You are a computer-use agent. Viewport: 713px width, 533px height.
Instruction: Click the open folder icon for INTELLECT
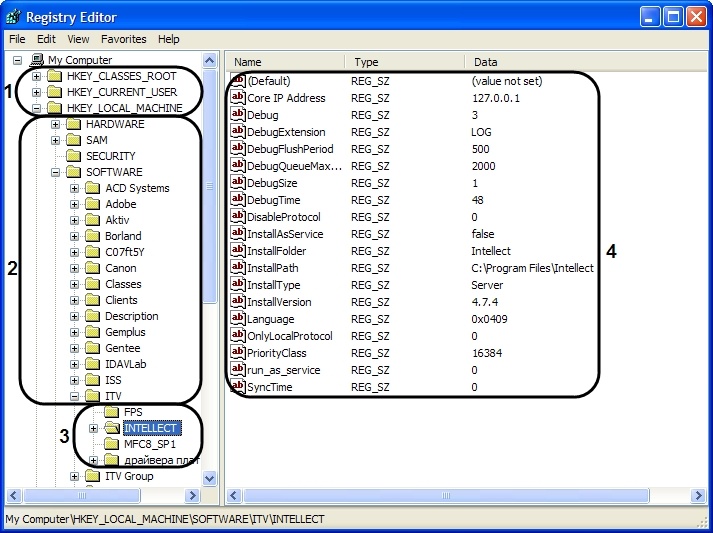coord(112,428)
